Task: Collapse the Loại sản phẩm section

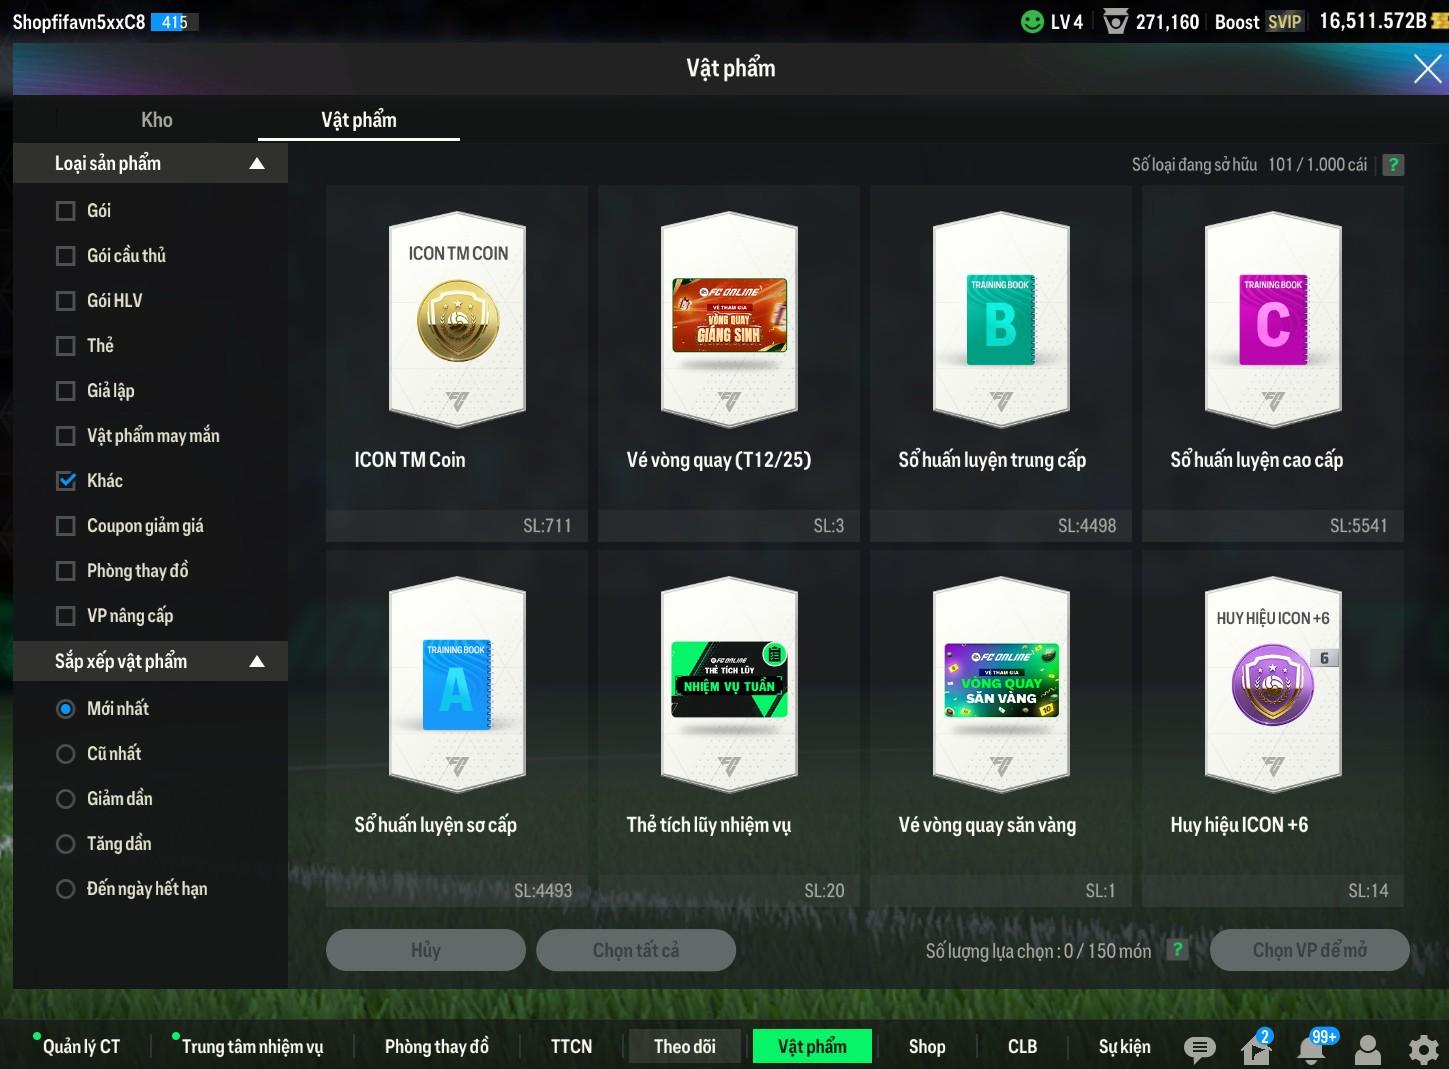Action: point(257,164)
